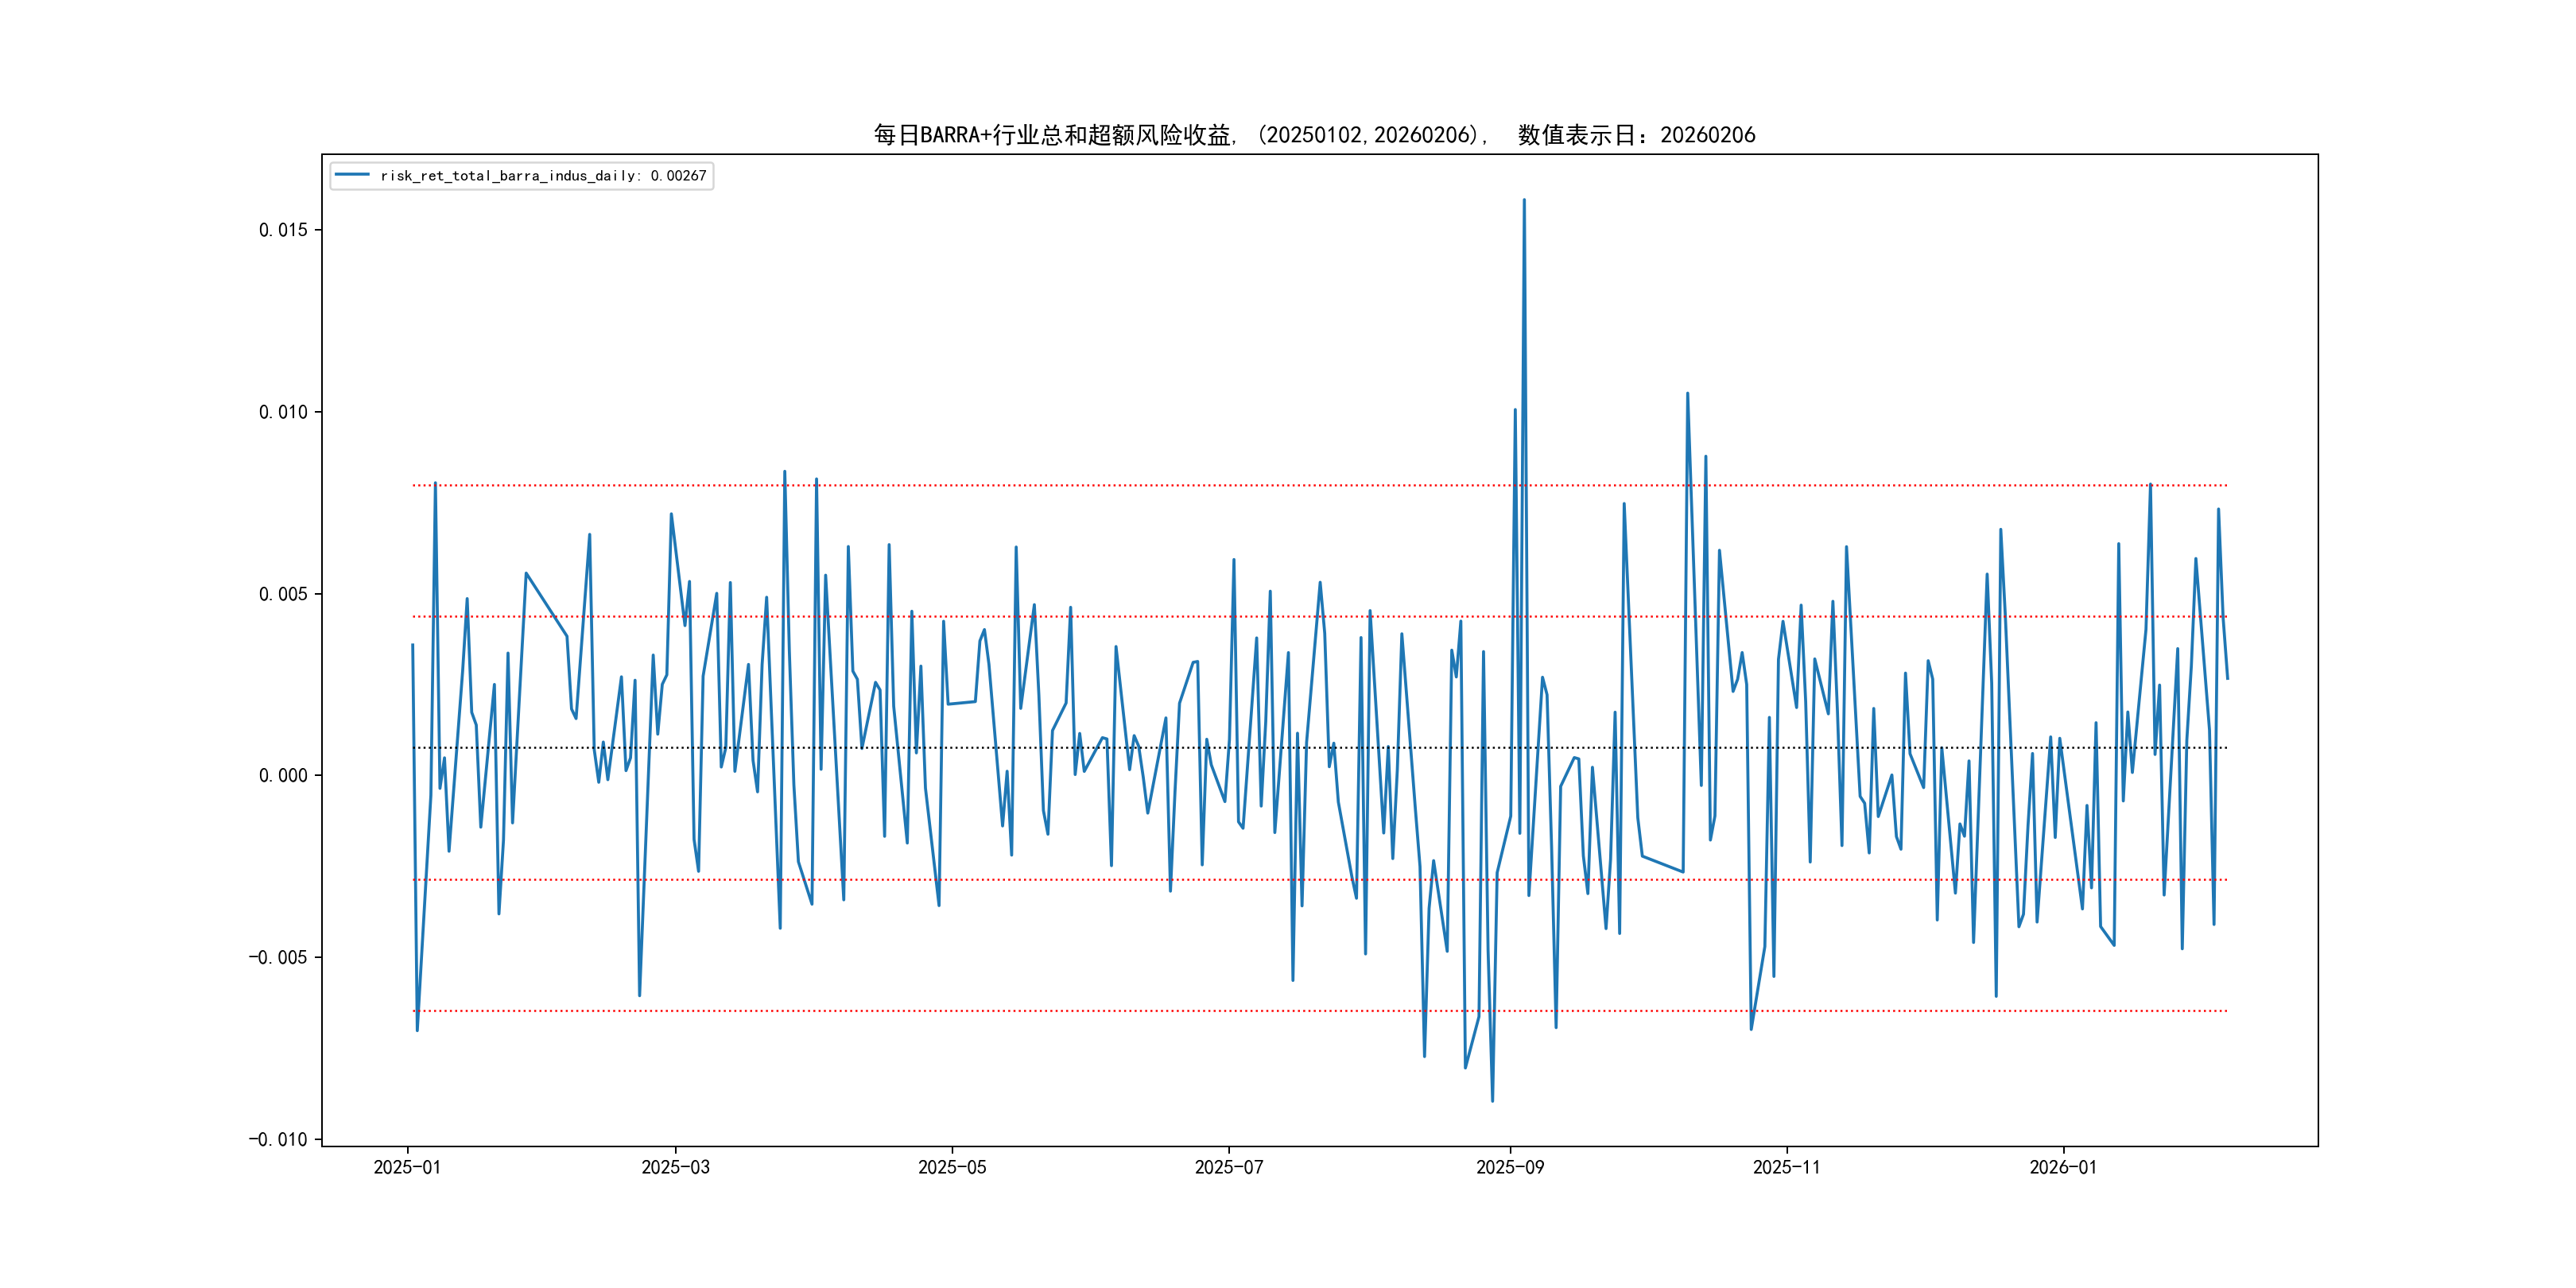Viewport: 2576px width, 1288px height.
Task: Click the 0.010 y-axis tick label
Action: pyautogui.click(x=283, y=412)
